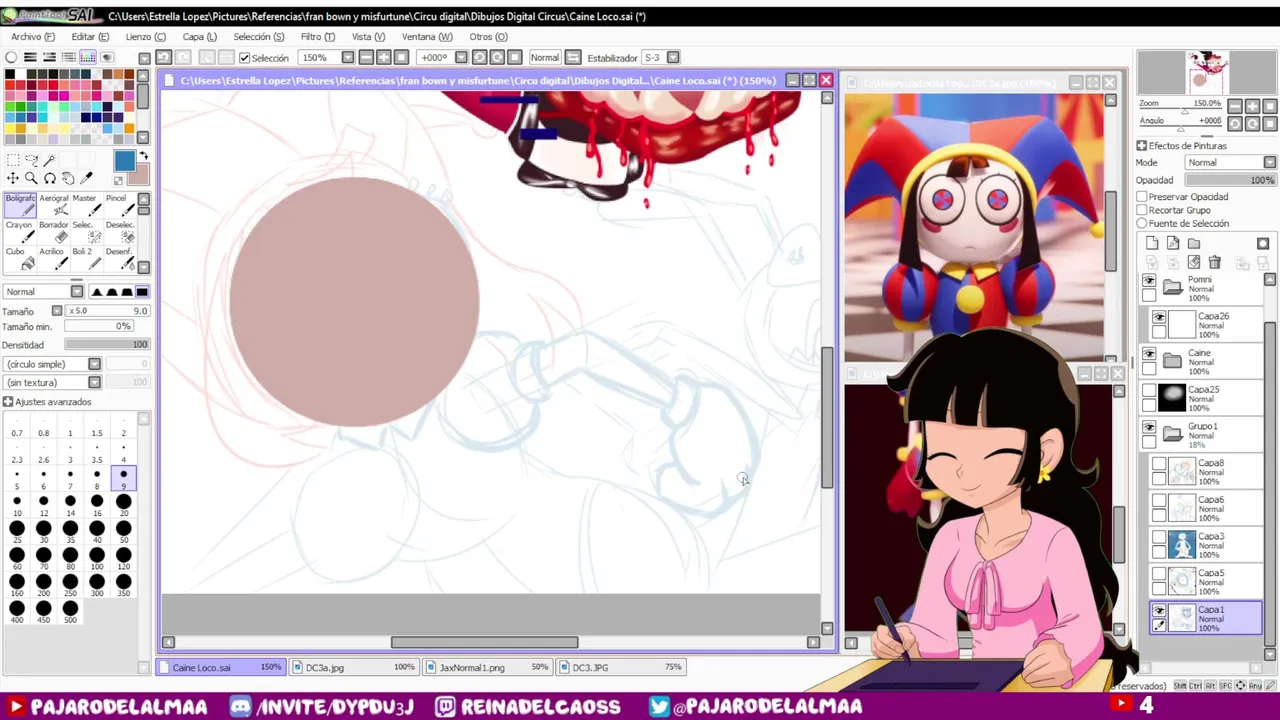Enable Preservar Opacidad checkbox

pos(1142,197)
